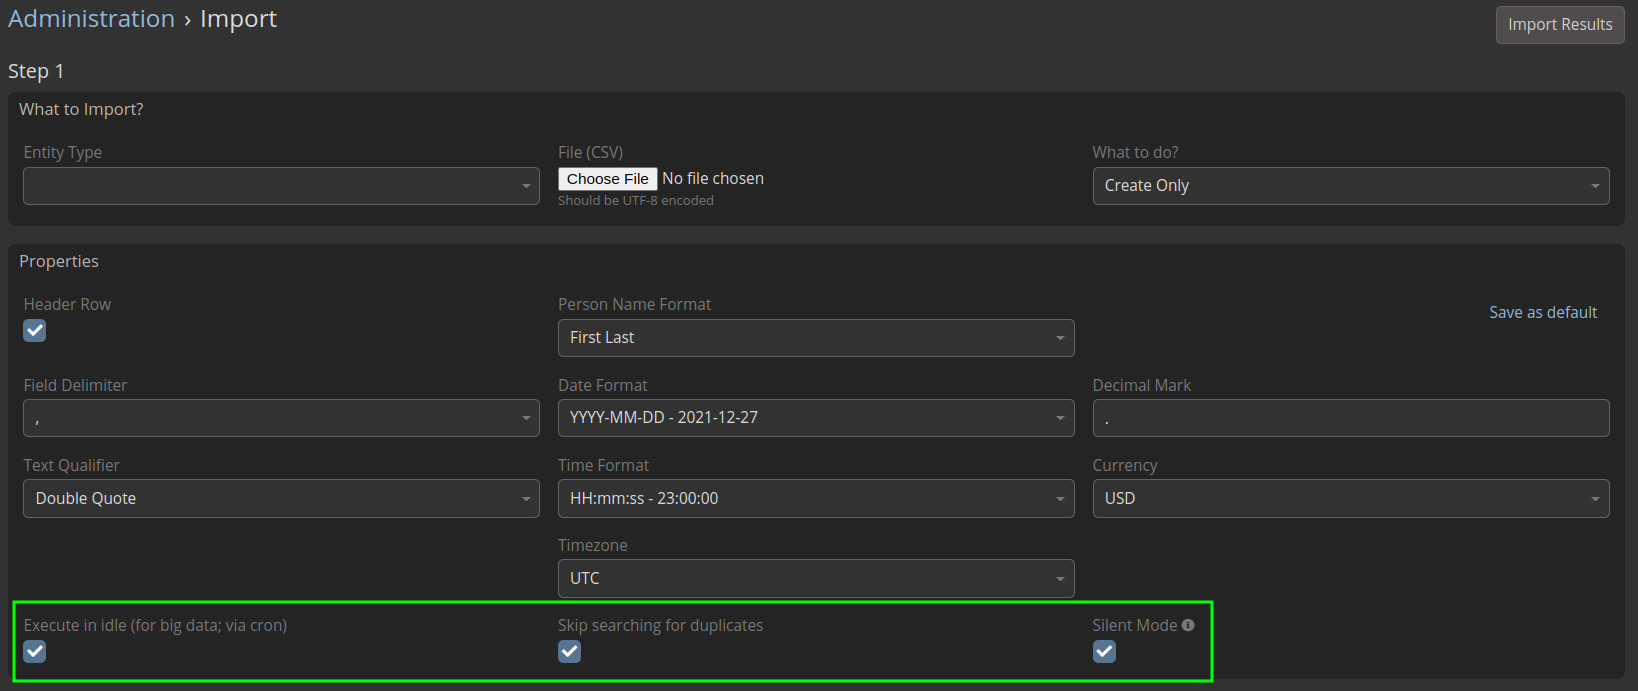Click the 'File (CSV)' label
The width and height of the screenshot is (1638, 691).
click(x=590, y=152)
